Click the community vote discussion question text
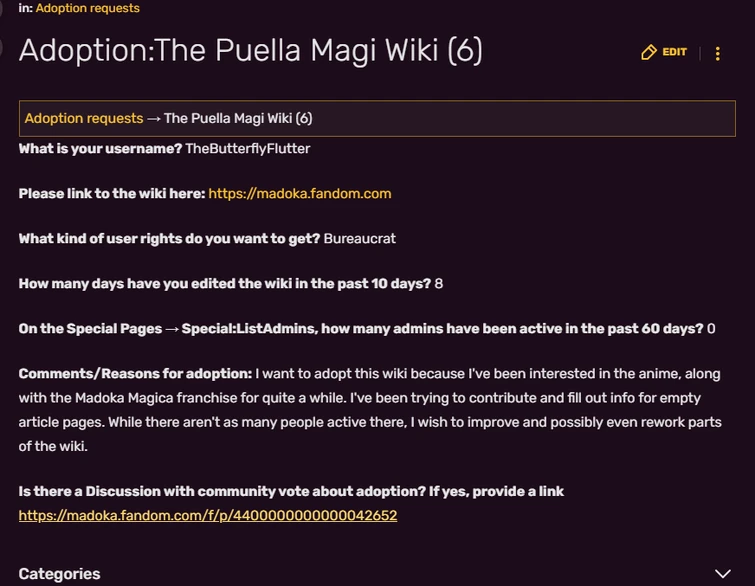 click(291, 491)
